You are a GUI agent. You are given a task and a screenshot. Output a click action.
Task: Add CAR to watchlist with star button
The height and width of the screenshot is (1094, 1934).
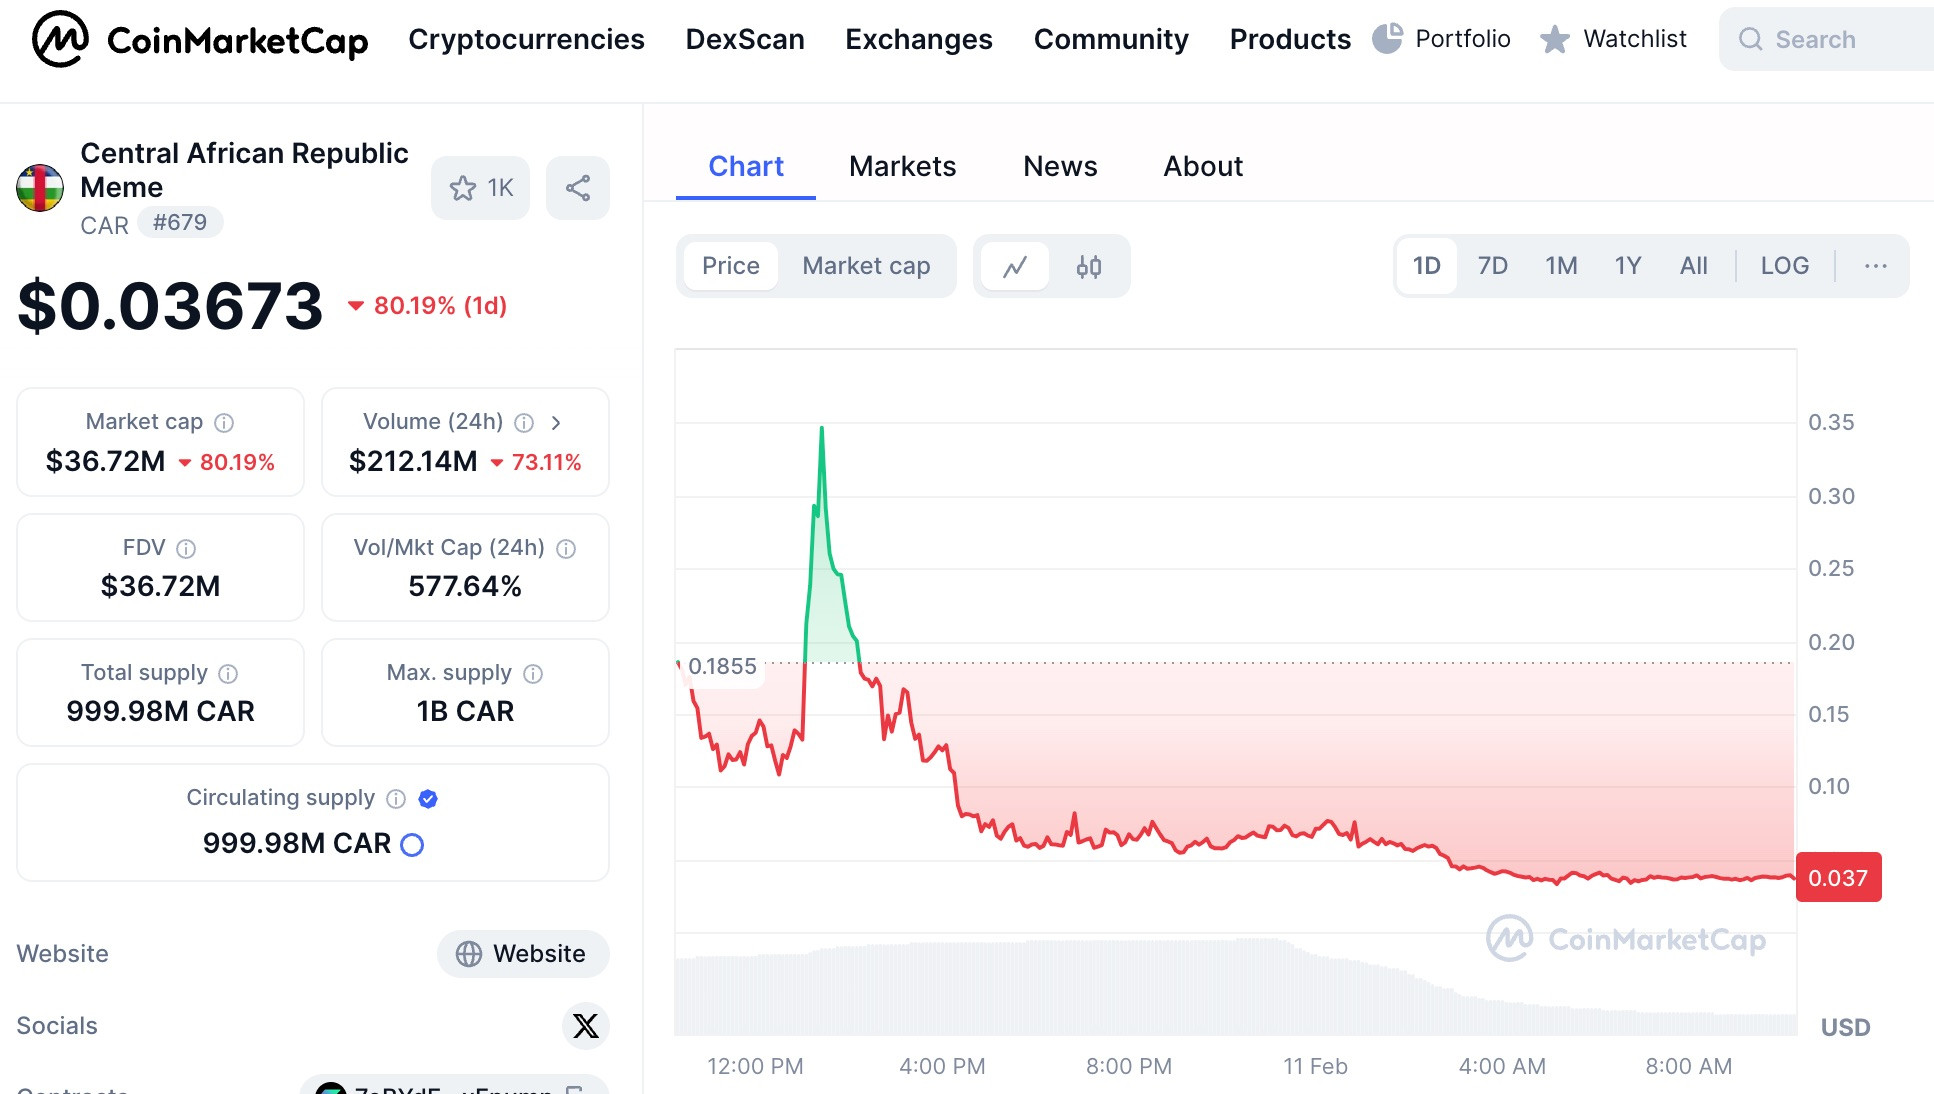[480, 188]
